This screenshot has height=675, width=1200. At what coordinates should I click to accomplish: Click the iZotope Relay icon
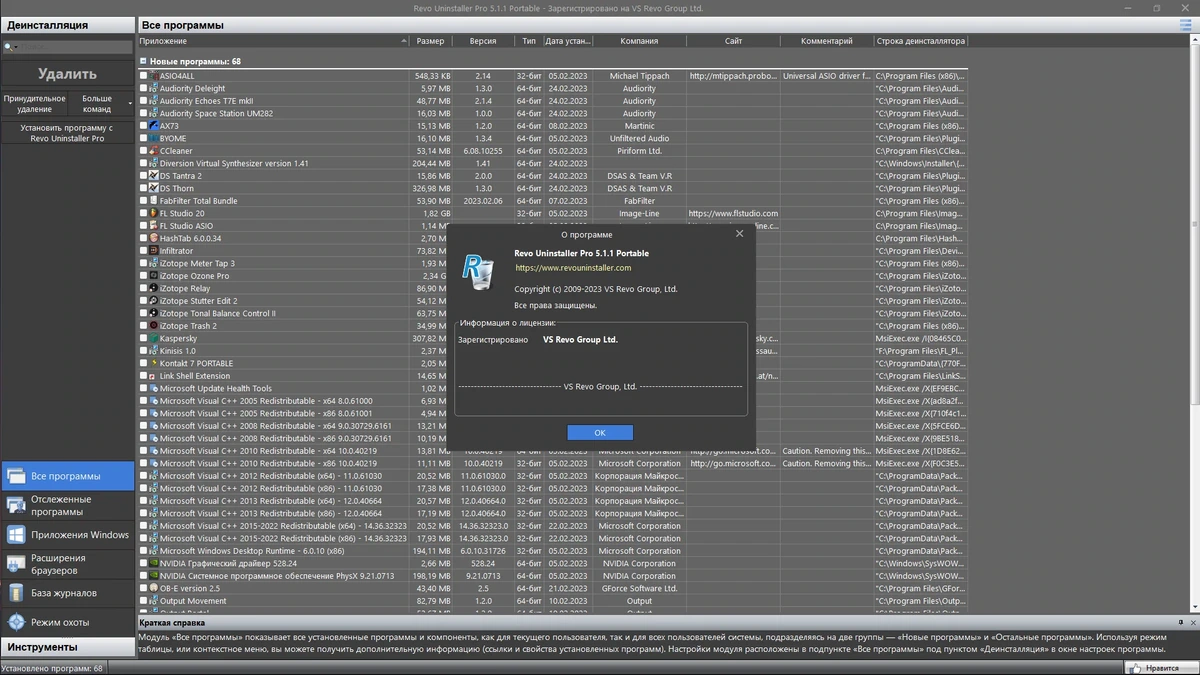click(153, 288)
